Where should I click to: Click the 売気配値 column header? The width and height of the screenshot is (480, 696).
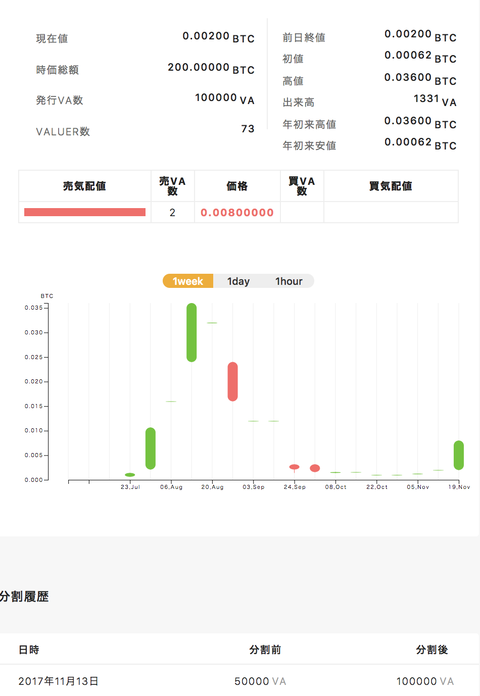84,186
